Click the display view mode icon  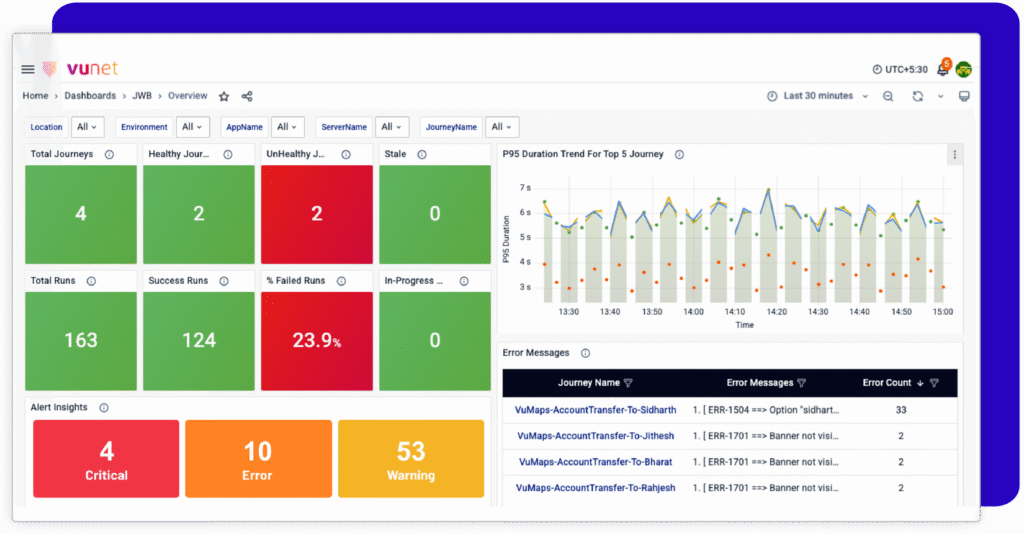[964, 96]
